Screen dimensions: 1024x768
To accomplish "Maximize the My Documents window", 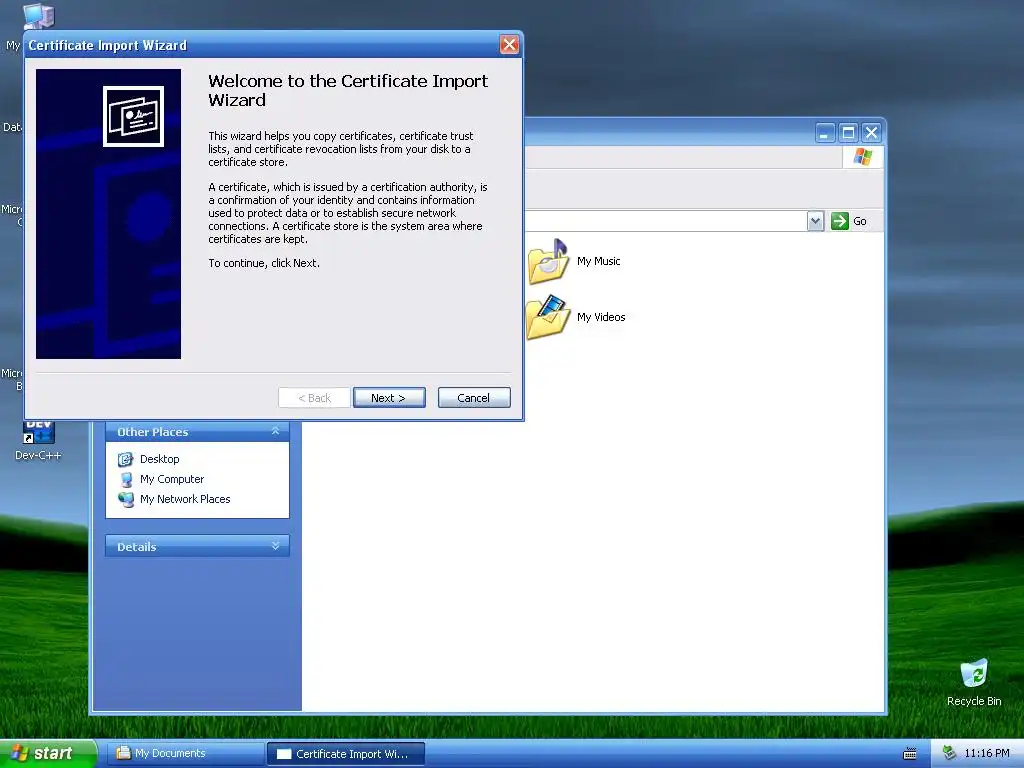I will (x=848, y=133).
